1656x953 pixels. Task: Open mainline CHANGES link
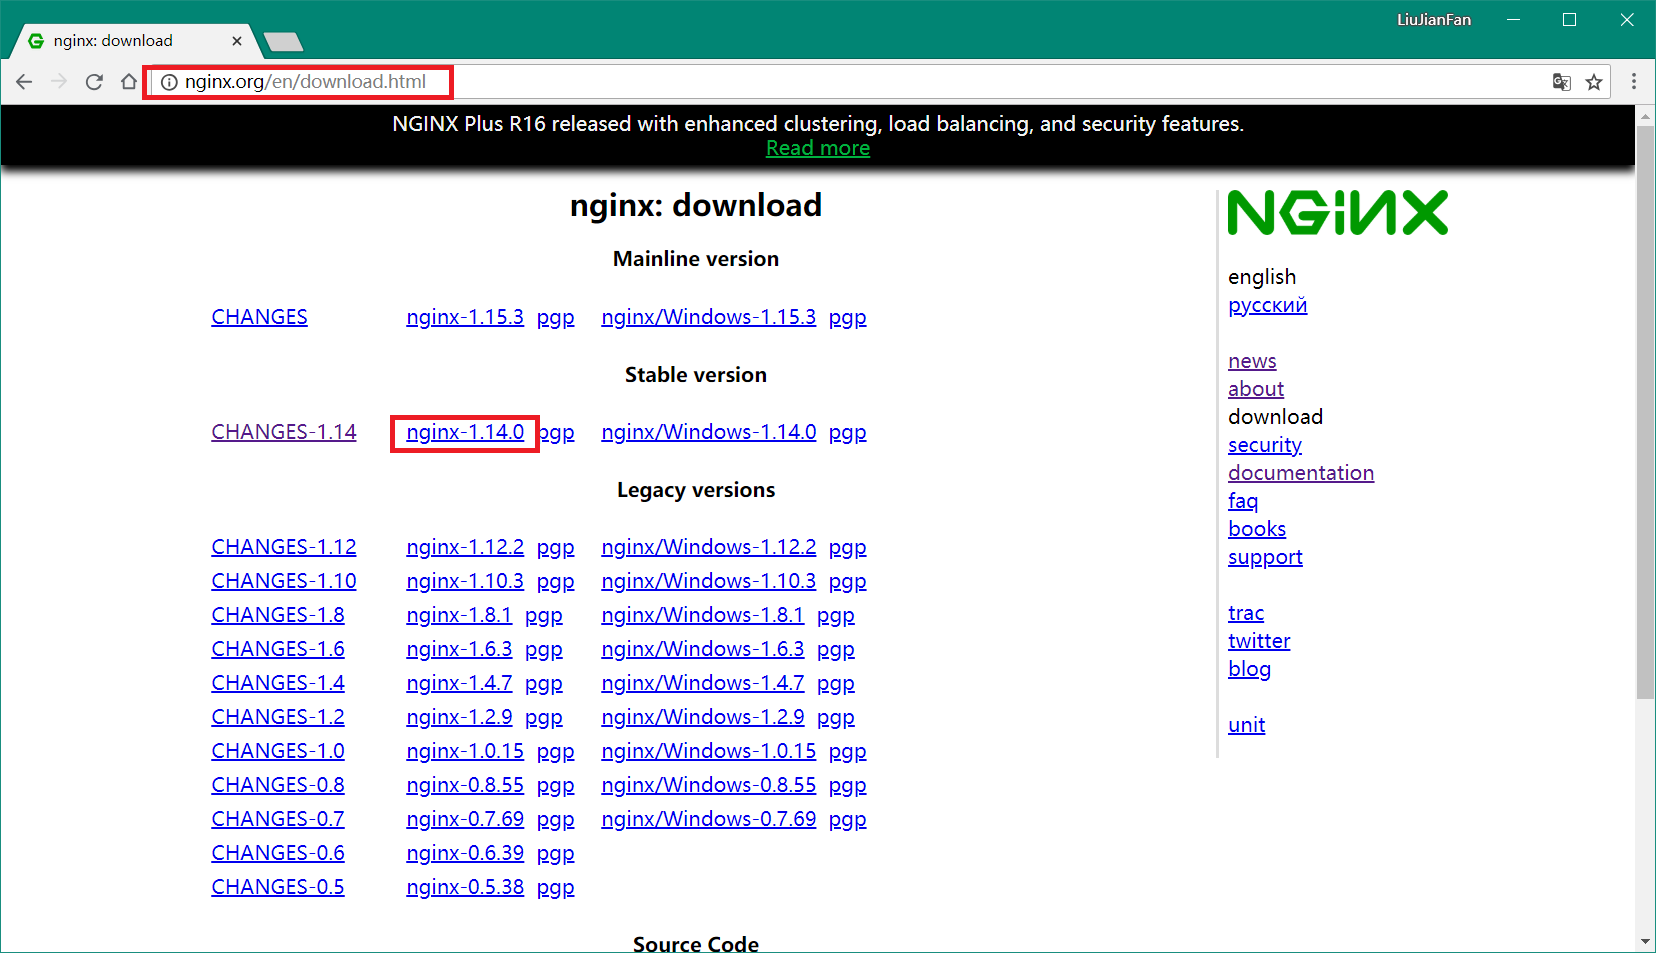tap(259, 317)
